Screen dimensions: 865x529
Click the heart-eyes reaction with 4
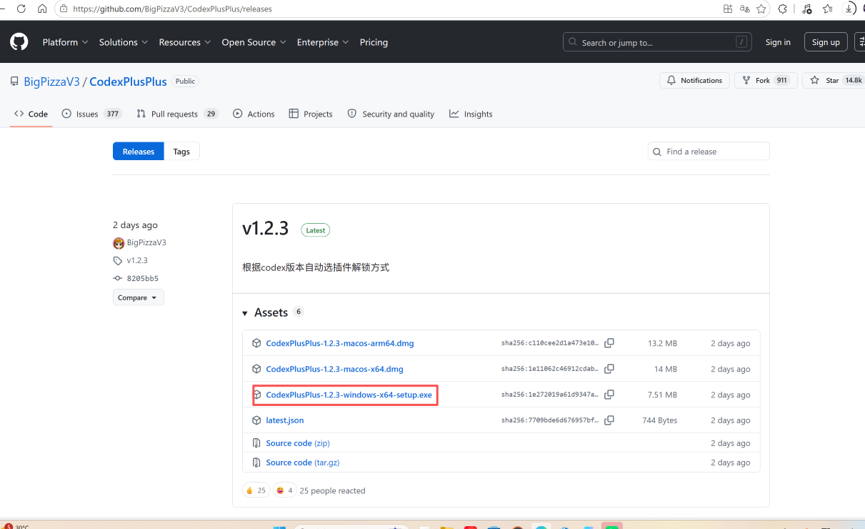[285, 490]
